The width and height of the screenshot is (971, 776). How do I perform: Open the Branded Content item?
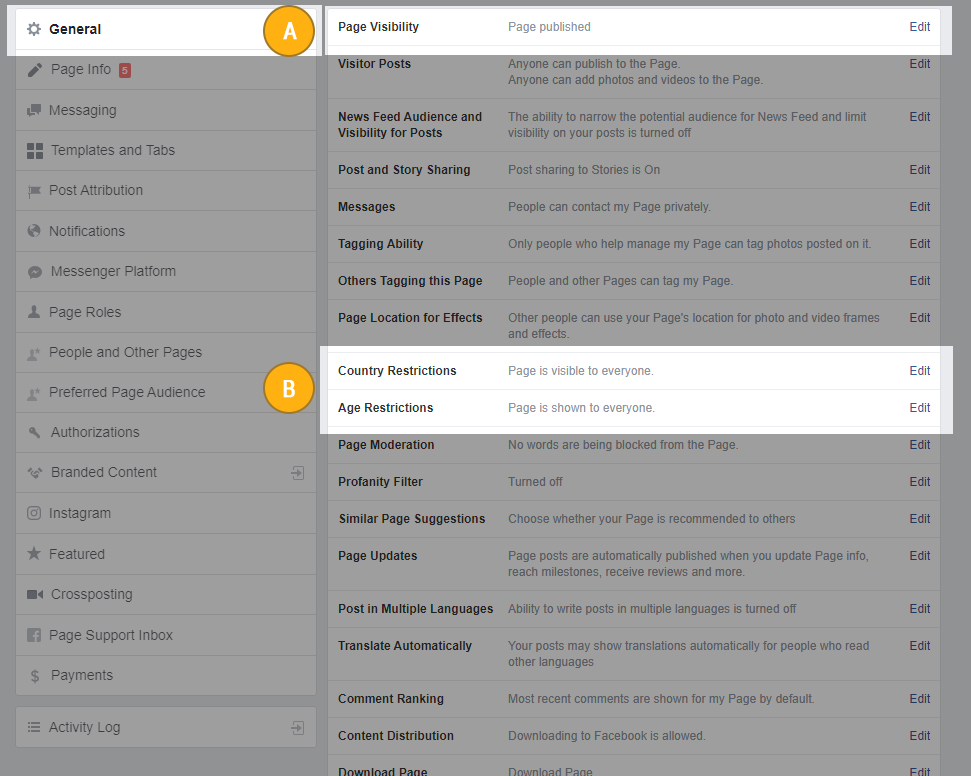coord(166,473)
